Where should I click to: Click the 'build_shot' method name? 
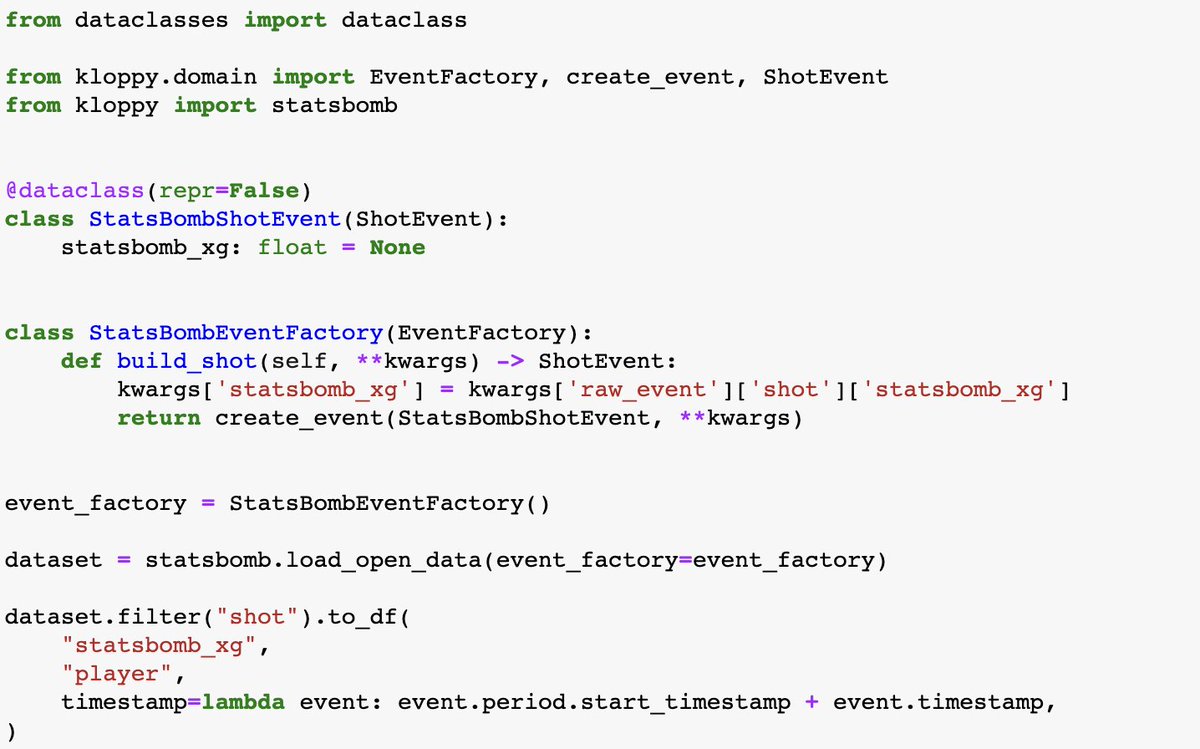[x=187, y=361]
